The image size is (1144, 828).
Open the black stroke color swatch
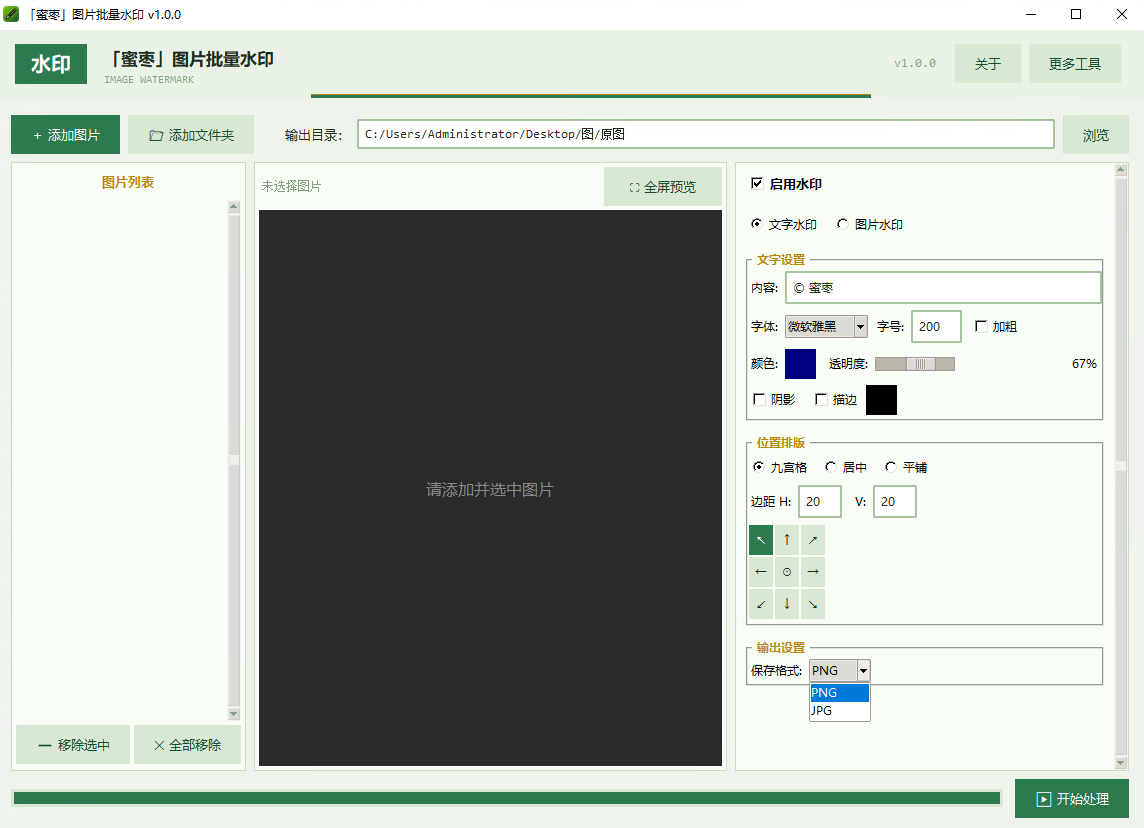tap(881, 400)
